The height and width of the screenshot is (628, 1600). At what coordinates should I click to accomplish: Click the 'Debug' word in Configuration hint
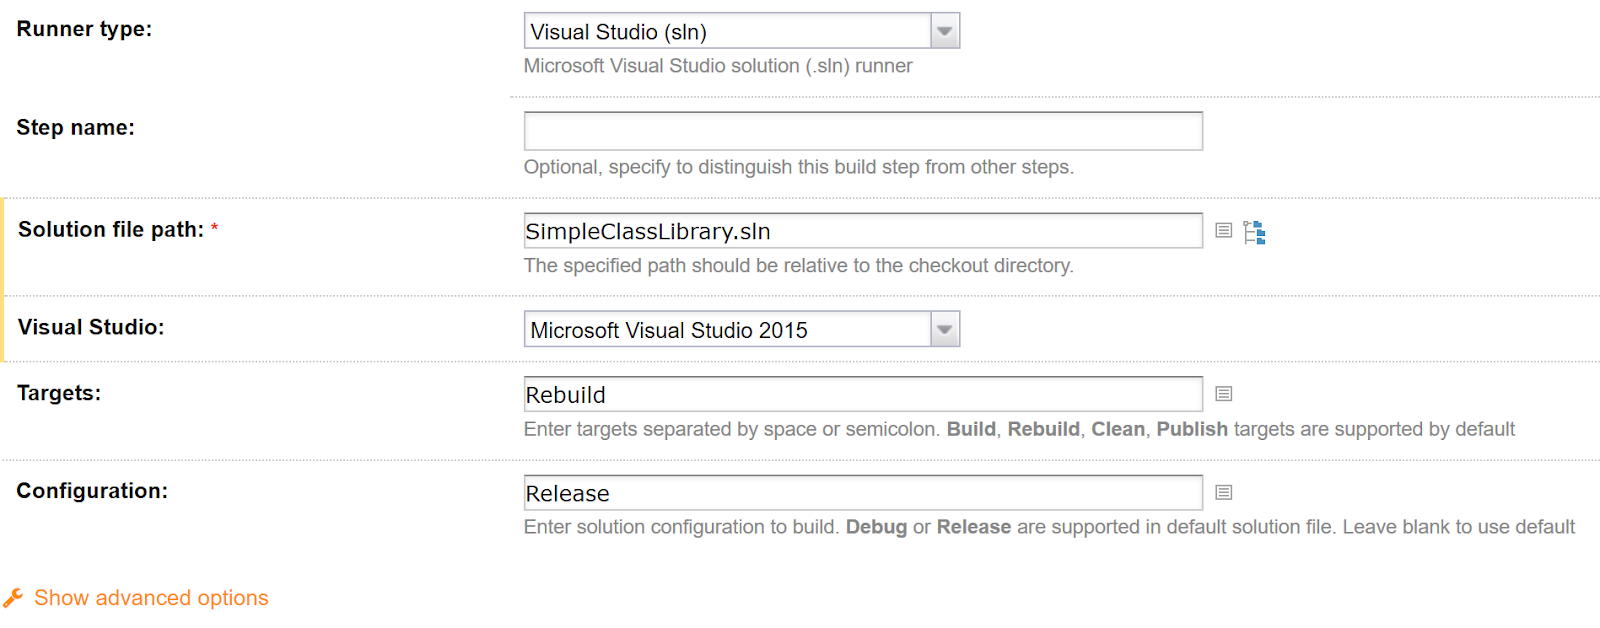(x=876, y=527)
